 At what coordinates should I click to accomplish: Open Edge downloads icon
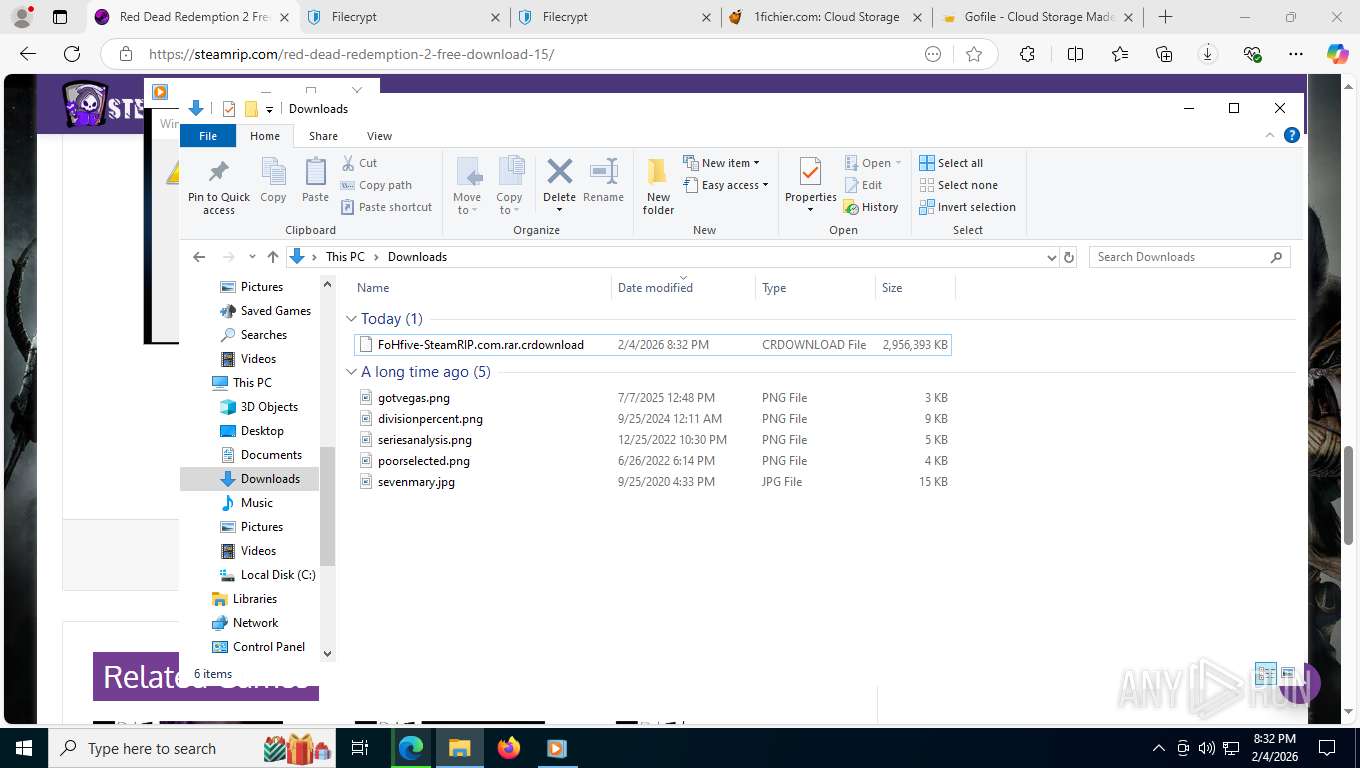(1208, 54)
